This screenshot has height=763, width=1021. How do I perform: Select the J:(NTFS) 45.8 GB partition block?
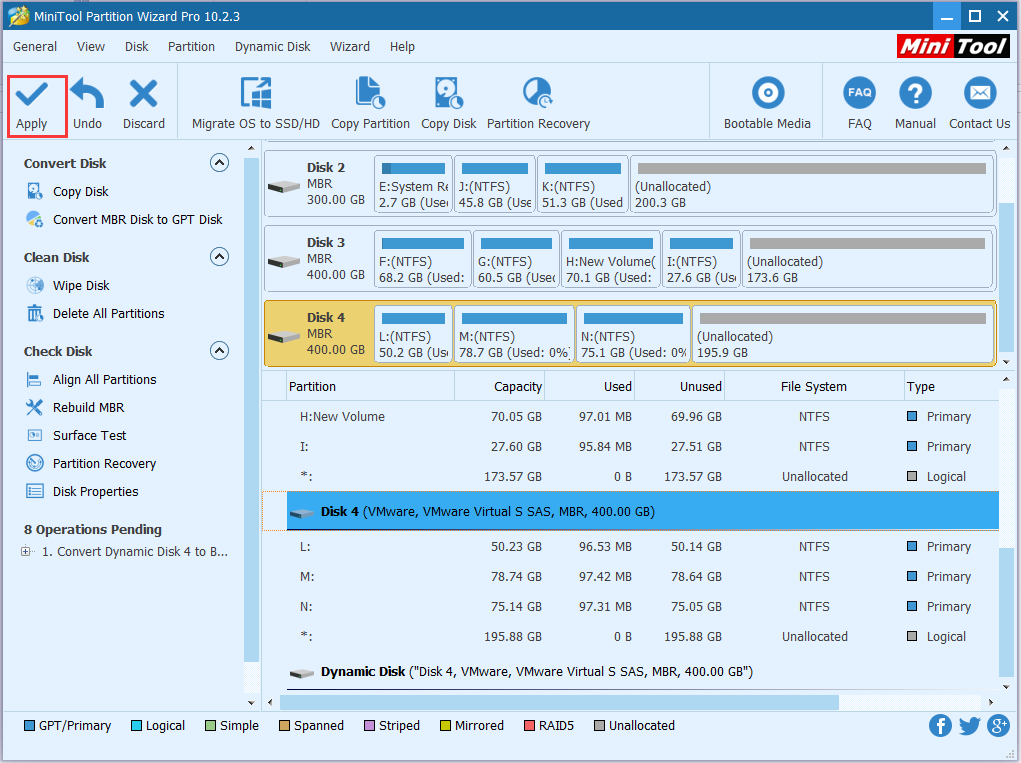point(495,184)
